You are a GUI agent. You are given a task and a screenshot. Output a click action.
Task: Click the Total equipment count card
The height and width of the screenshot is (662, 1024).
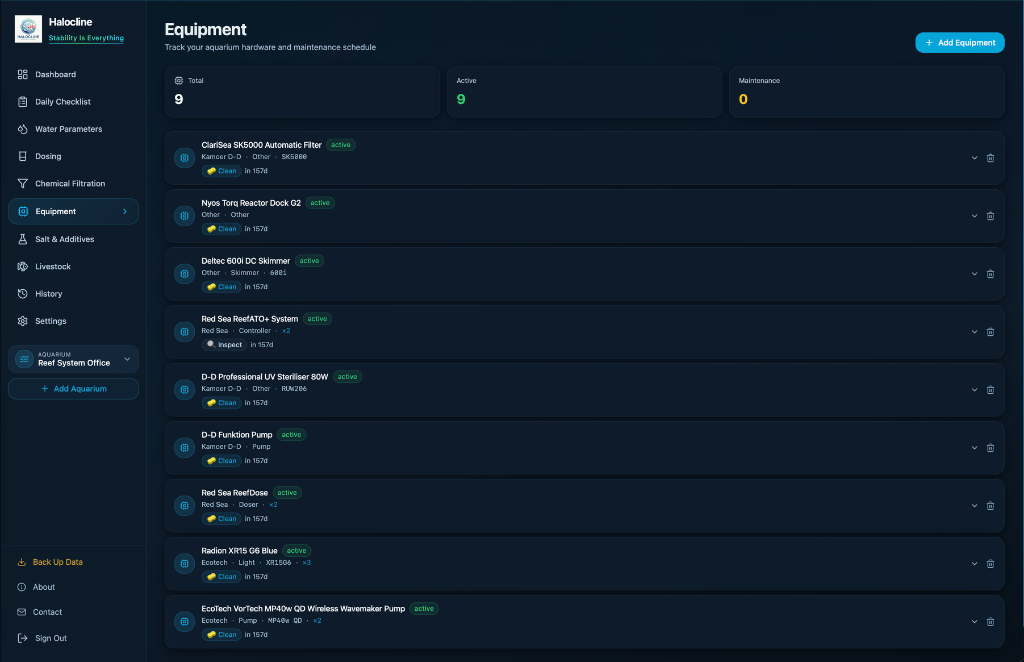coord(302,93)
